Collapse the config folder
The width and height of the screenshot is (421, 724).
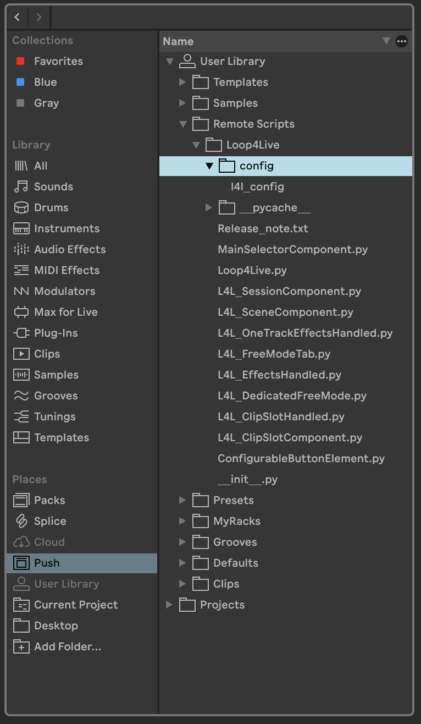point(209,166)
